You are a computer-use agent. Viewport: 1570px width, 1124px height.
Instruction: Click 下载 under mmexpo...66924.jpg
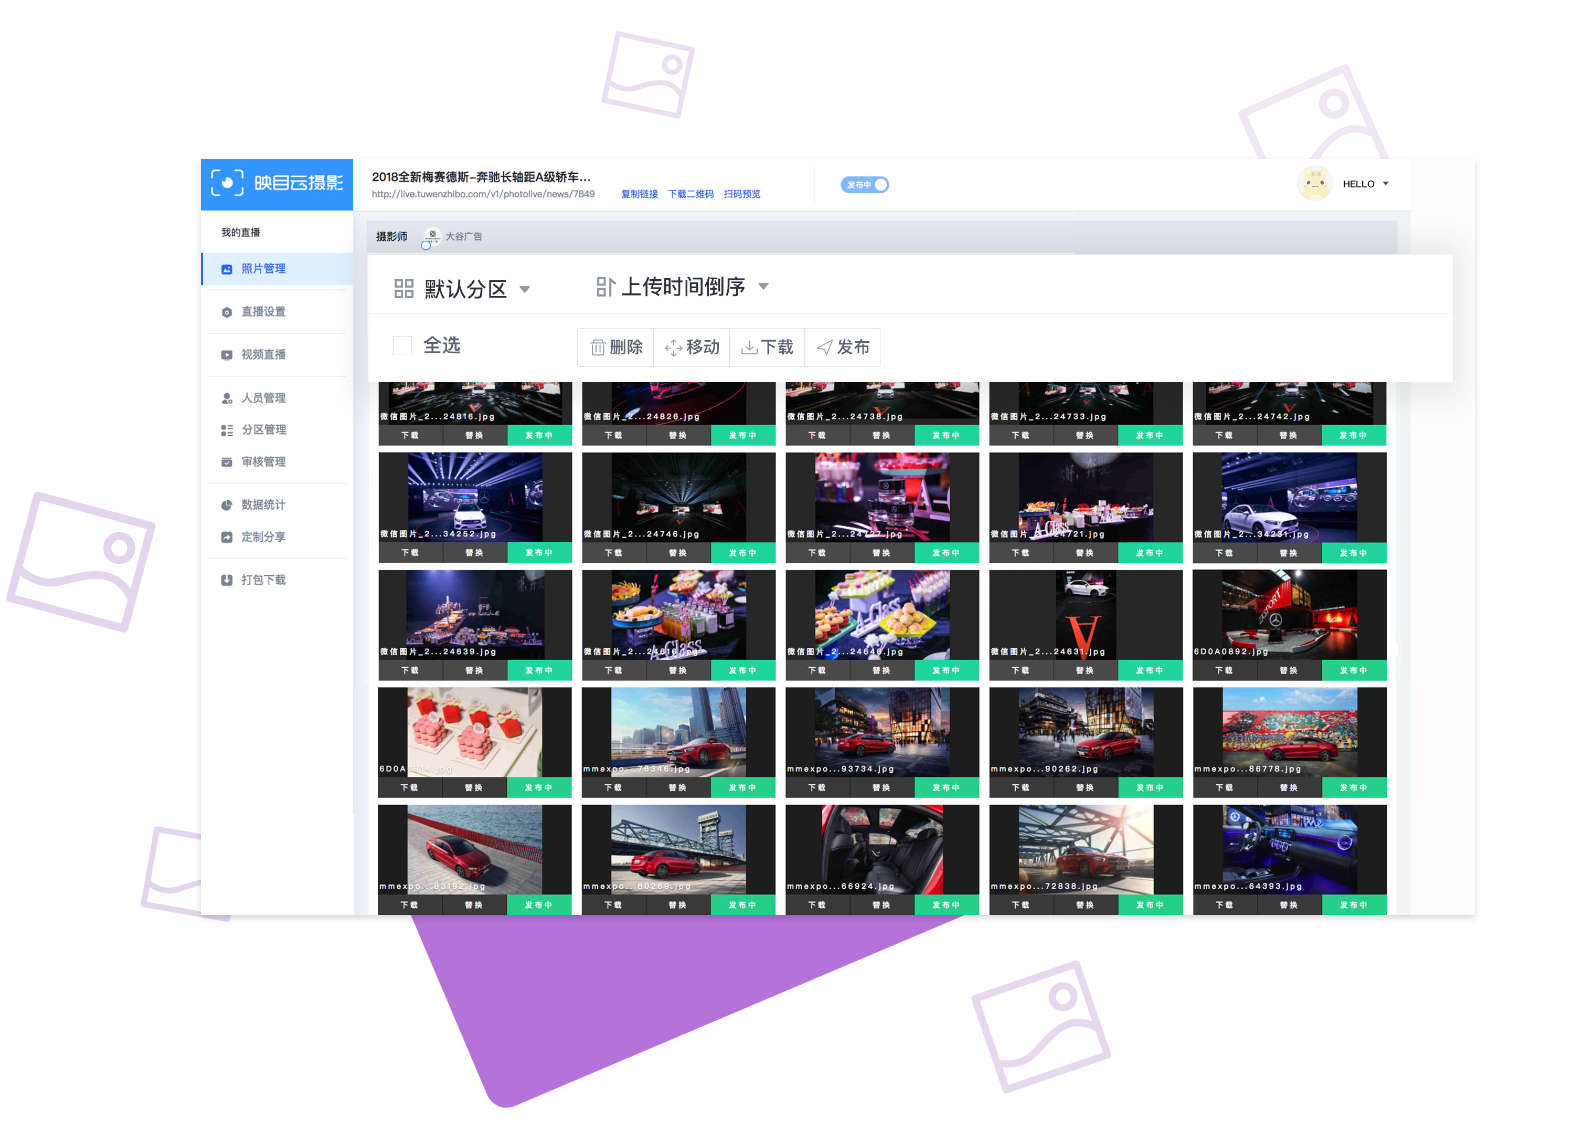point(817,905)
